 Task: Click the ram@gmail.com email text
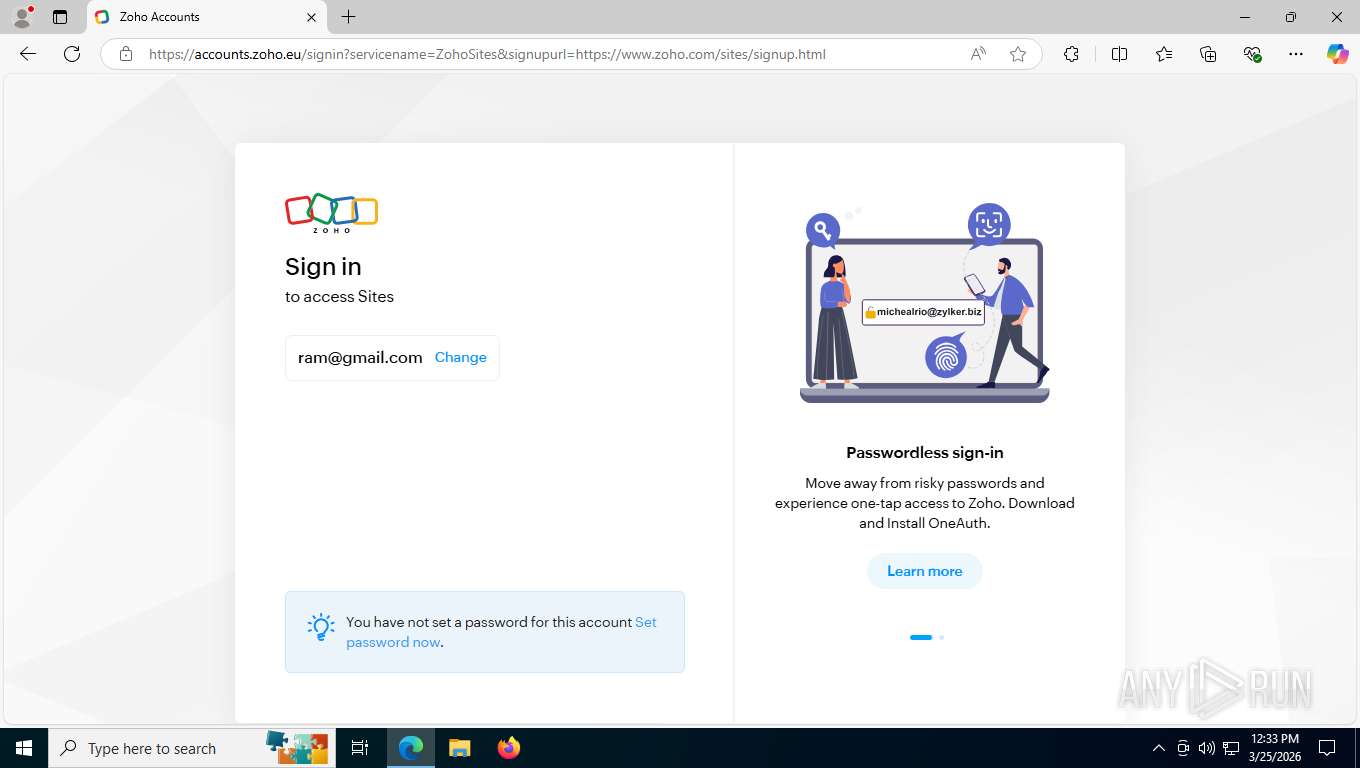[360, 357]
